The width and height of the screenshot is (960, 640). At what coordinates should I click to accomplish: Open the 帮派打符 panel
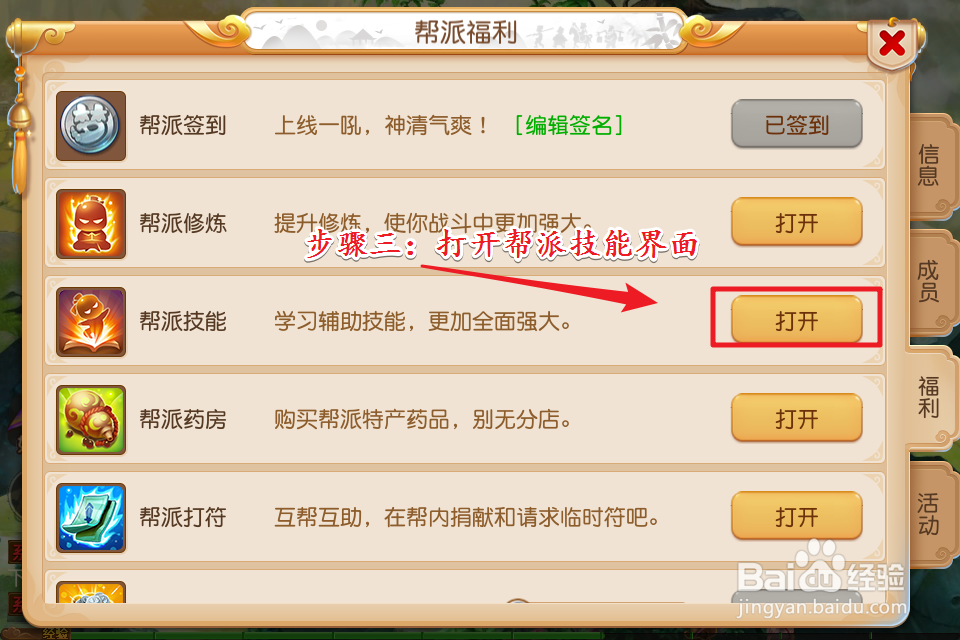(797, 516)
